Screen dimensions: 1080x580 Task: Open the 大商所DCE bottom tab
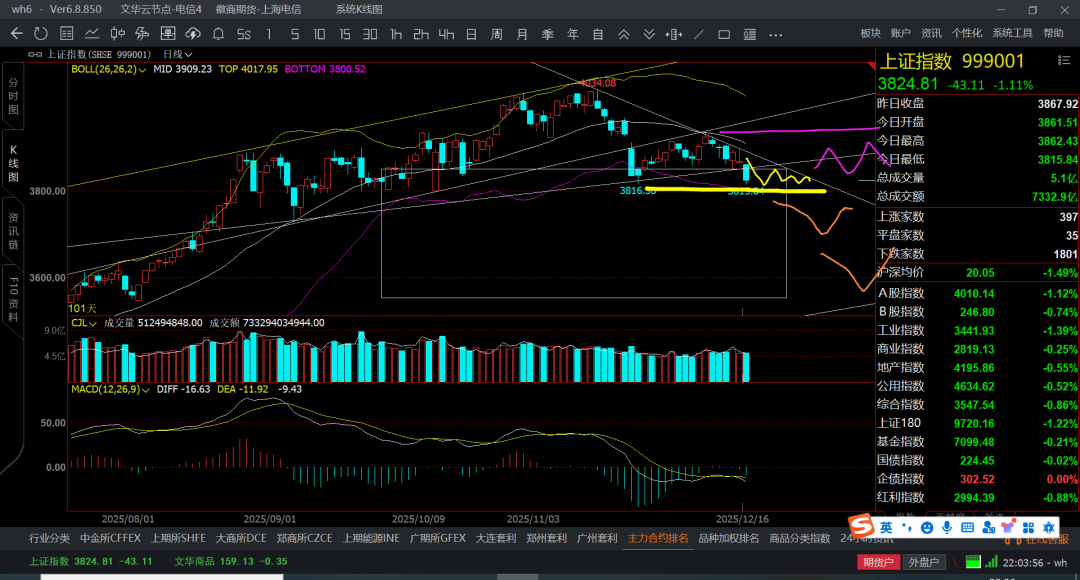(241, 539)
